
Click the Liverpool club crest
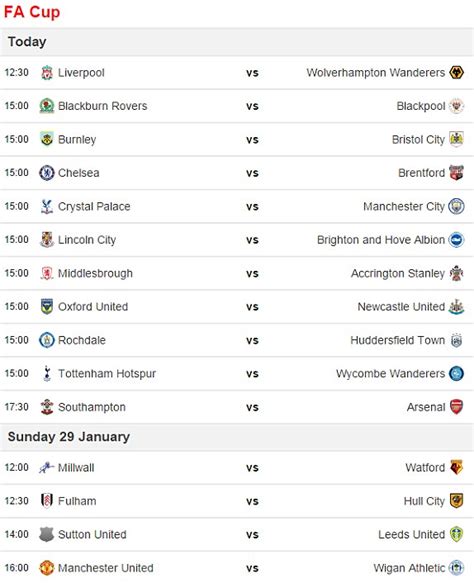click(x=47, y=73)
